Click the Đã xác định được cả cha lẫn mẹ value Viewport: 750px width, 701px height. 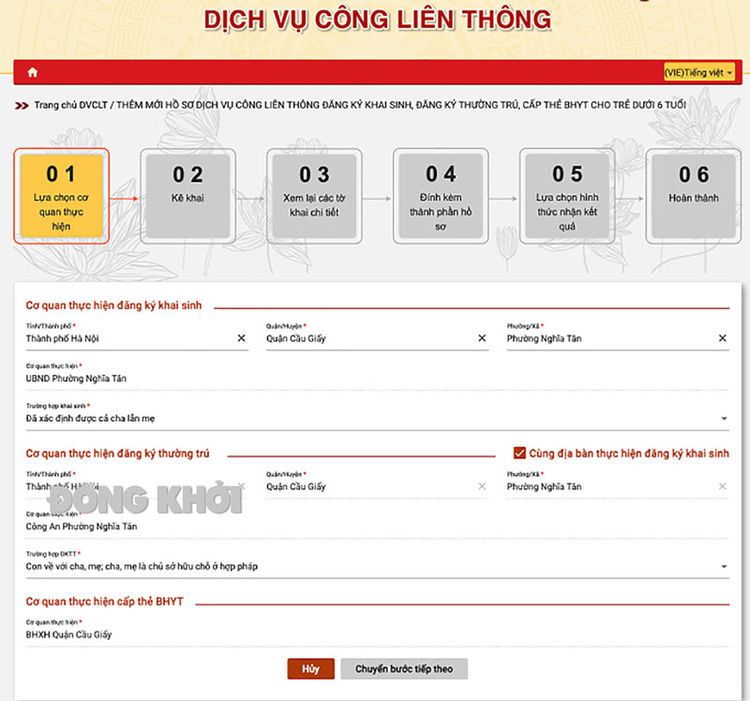click(x=90, y=418)
